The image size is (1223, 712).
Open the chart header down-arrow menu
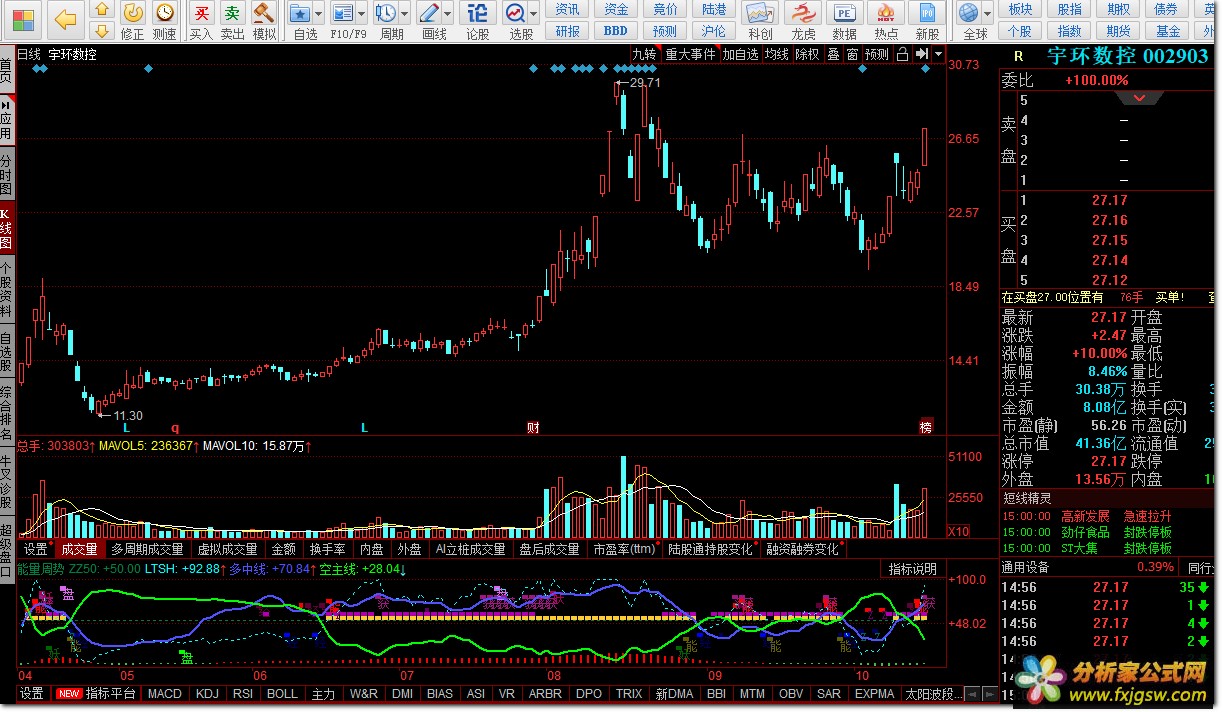[x=937, y=54]
